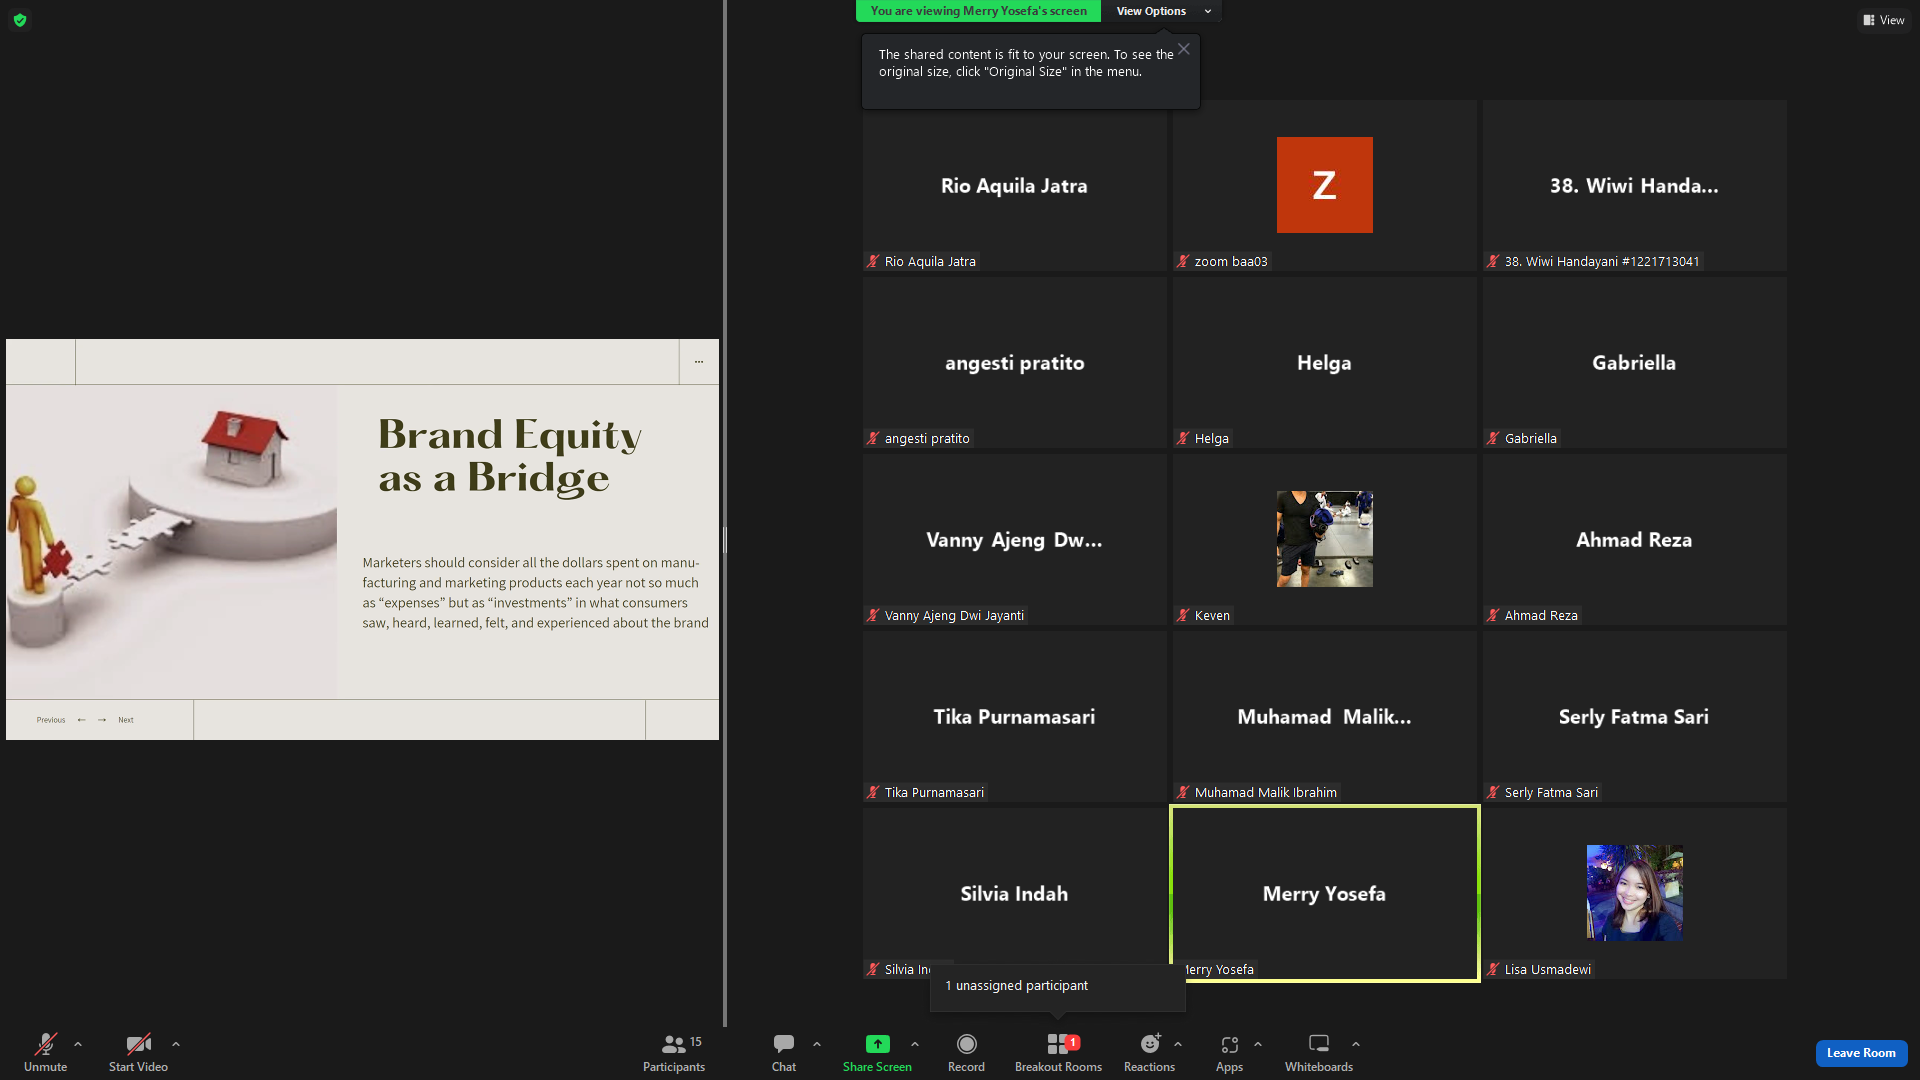Click the Leave Room button

pos(1861,1053)
